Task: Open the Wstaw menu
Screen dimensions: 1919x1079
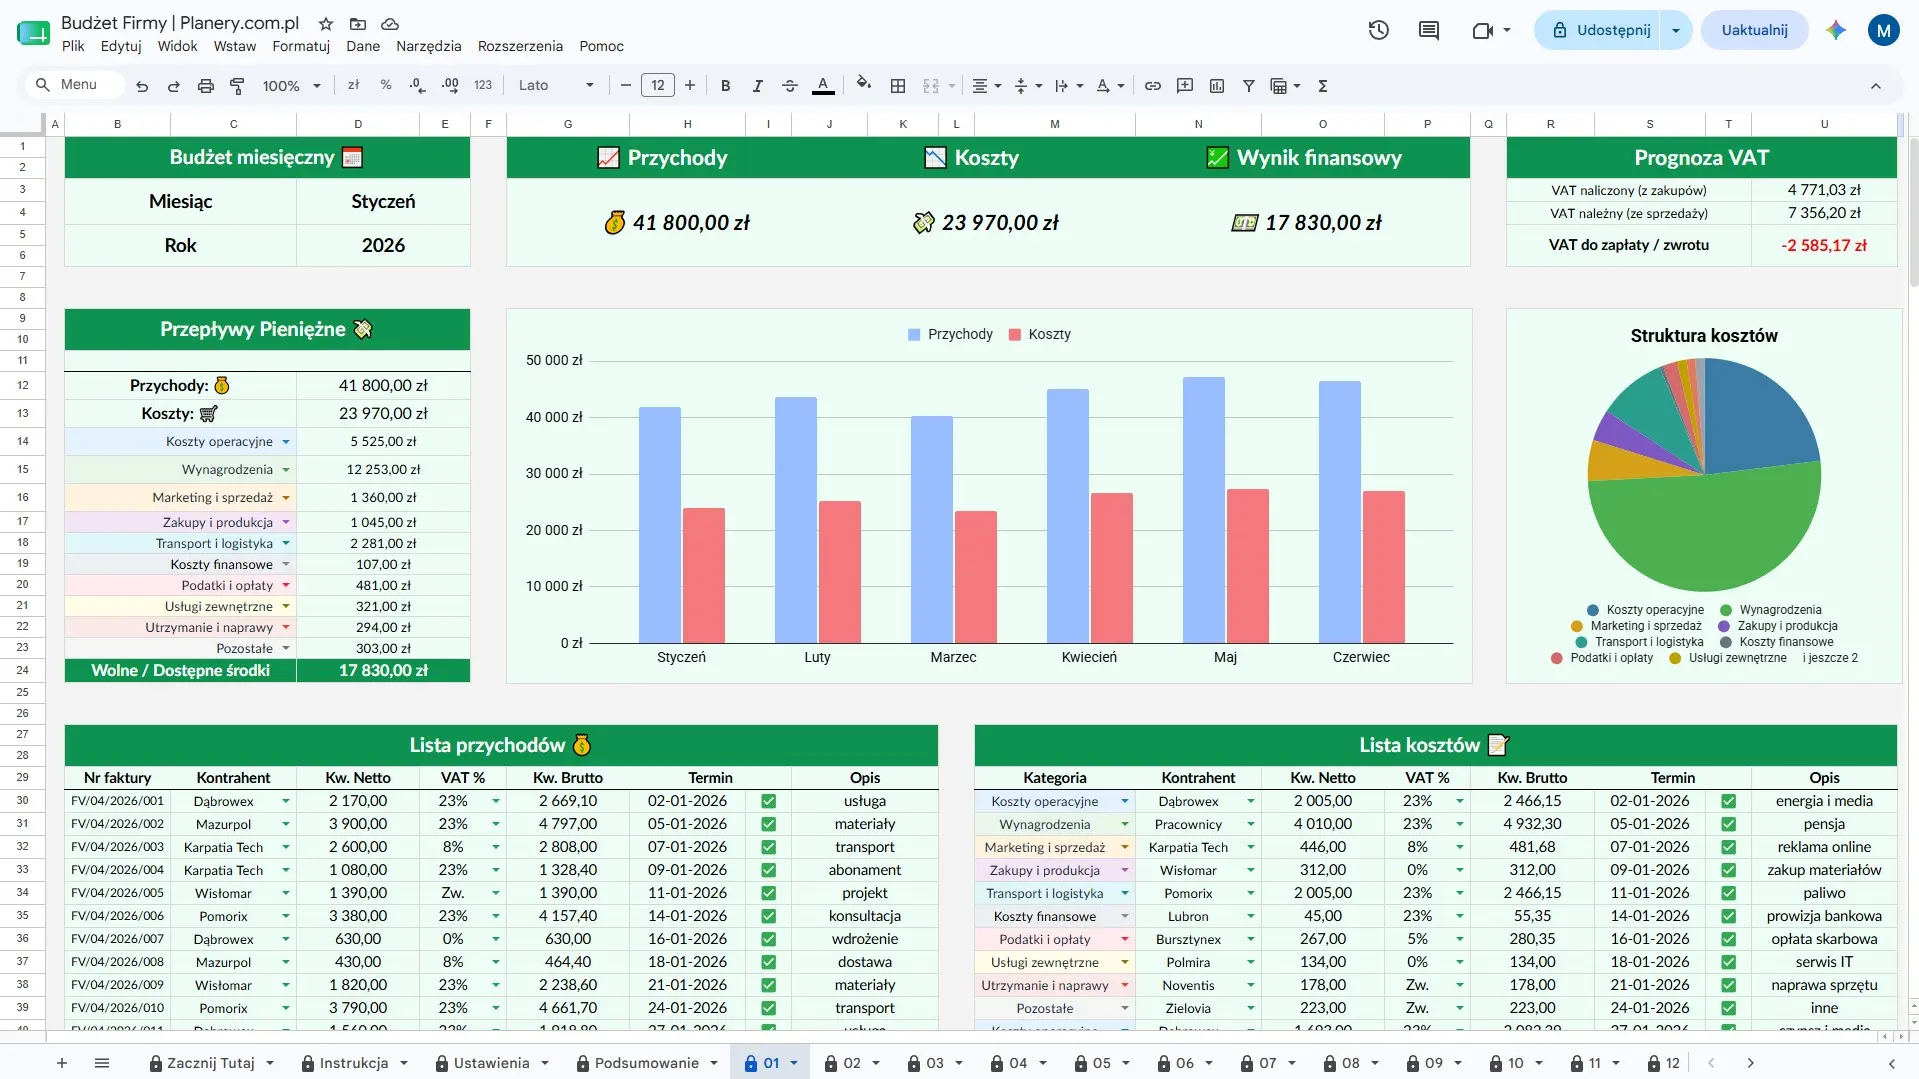Action: [x=235, y=46]
